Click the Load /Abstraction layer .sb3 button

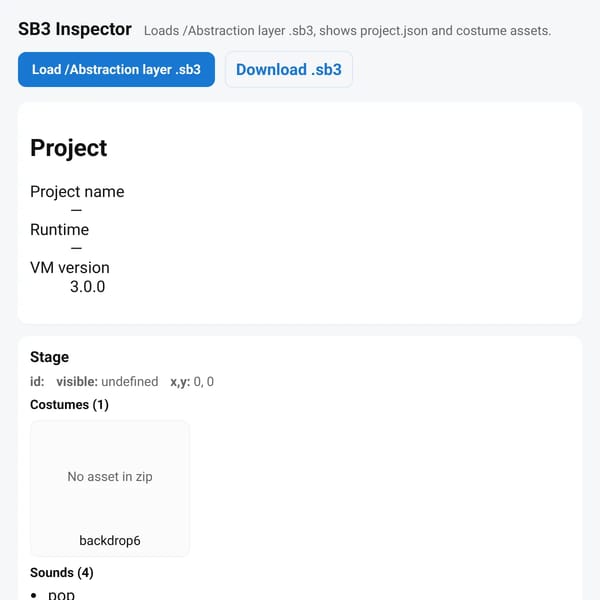(116, 70)
